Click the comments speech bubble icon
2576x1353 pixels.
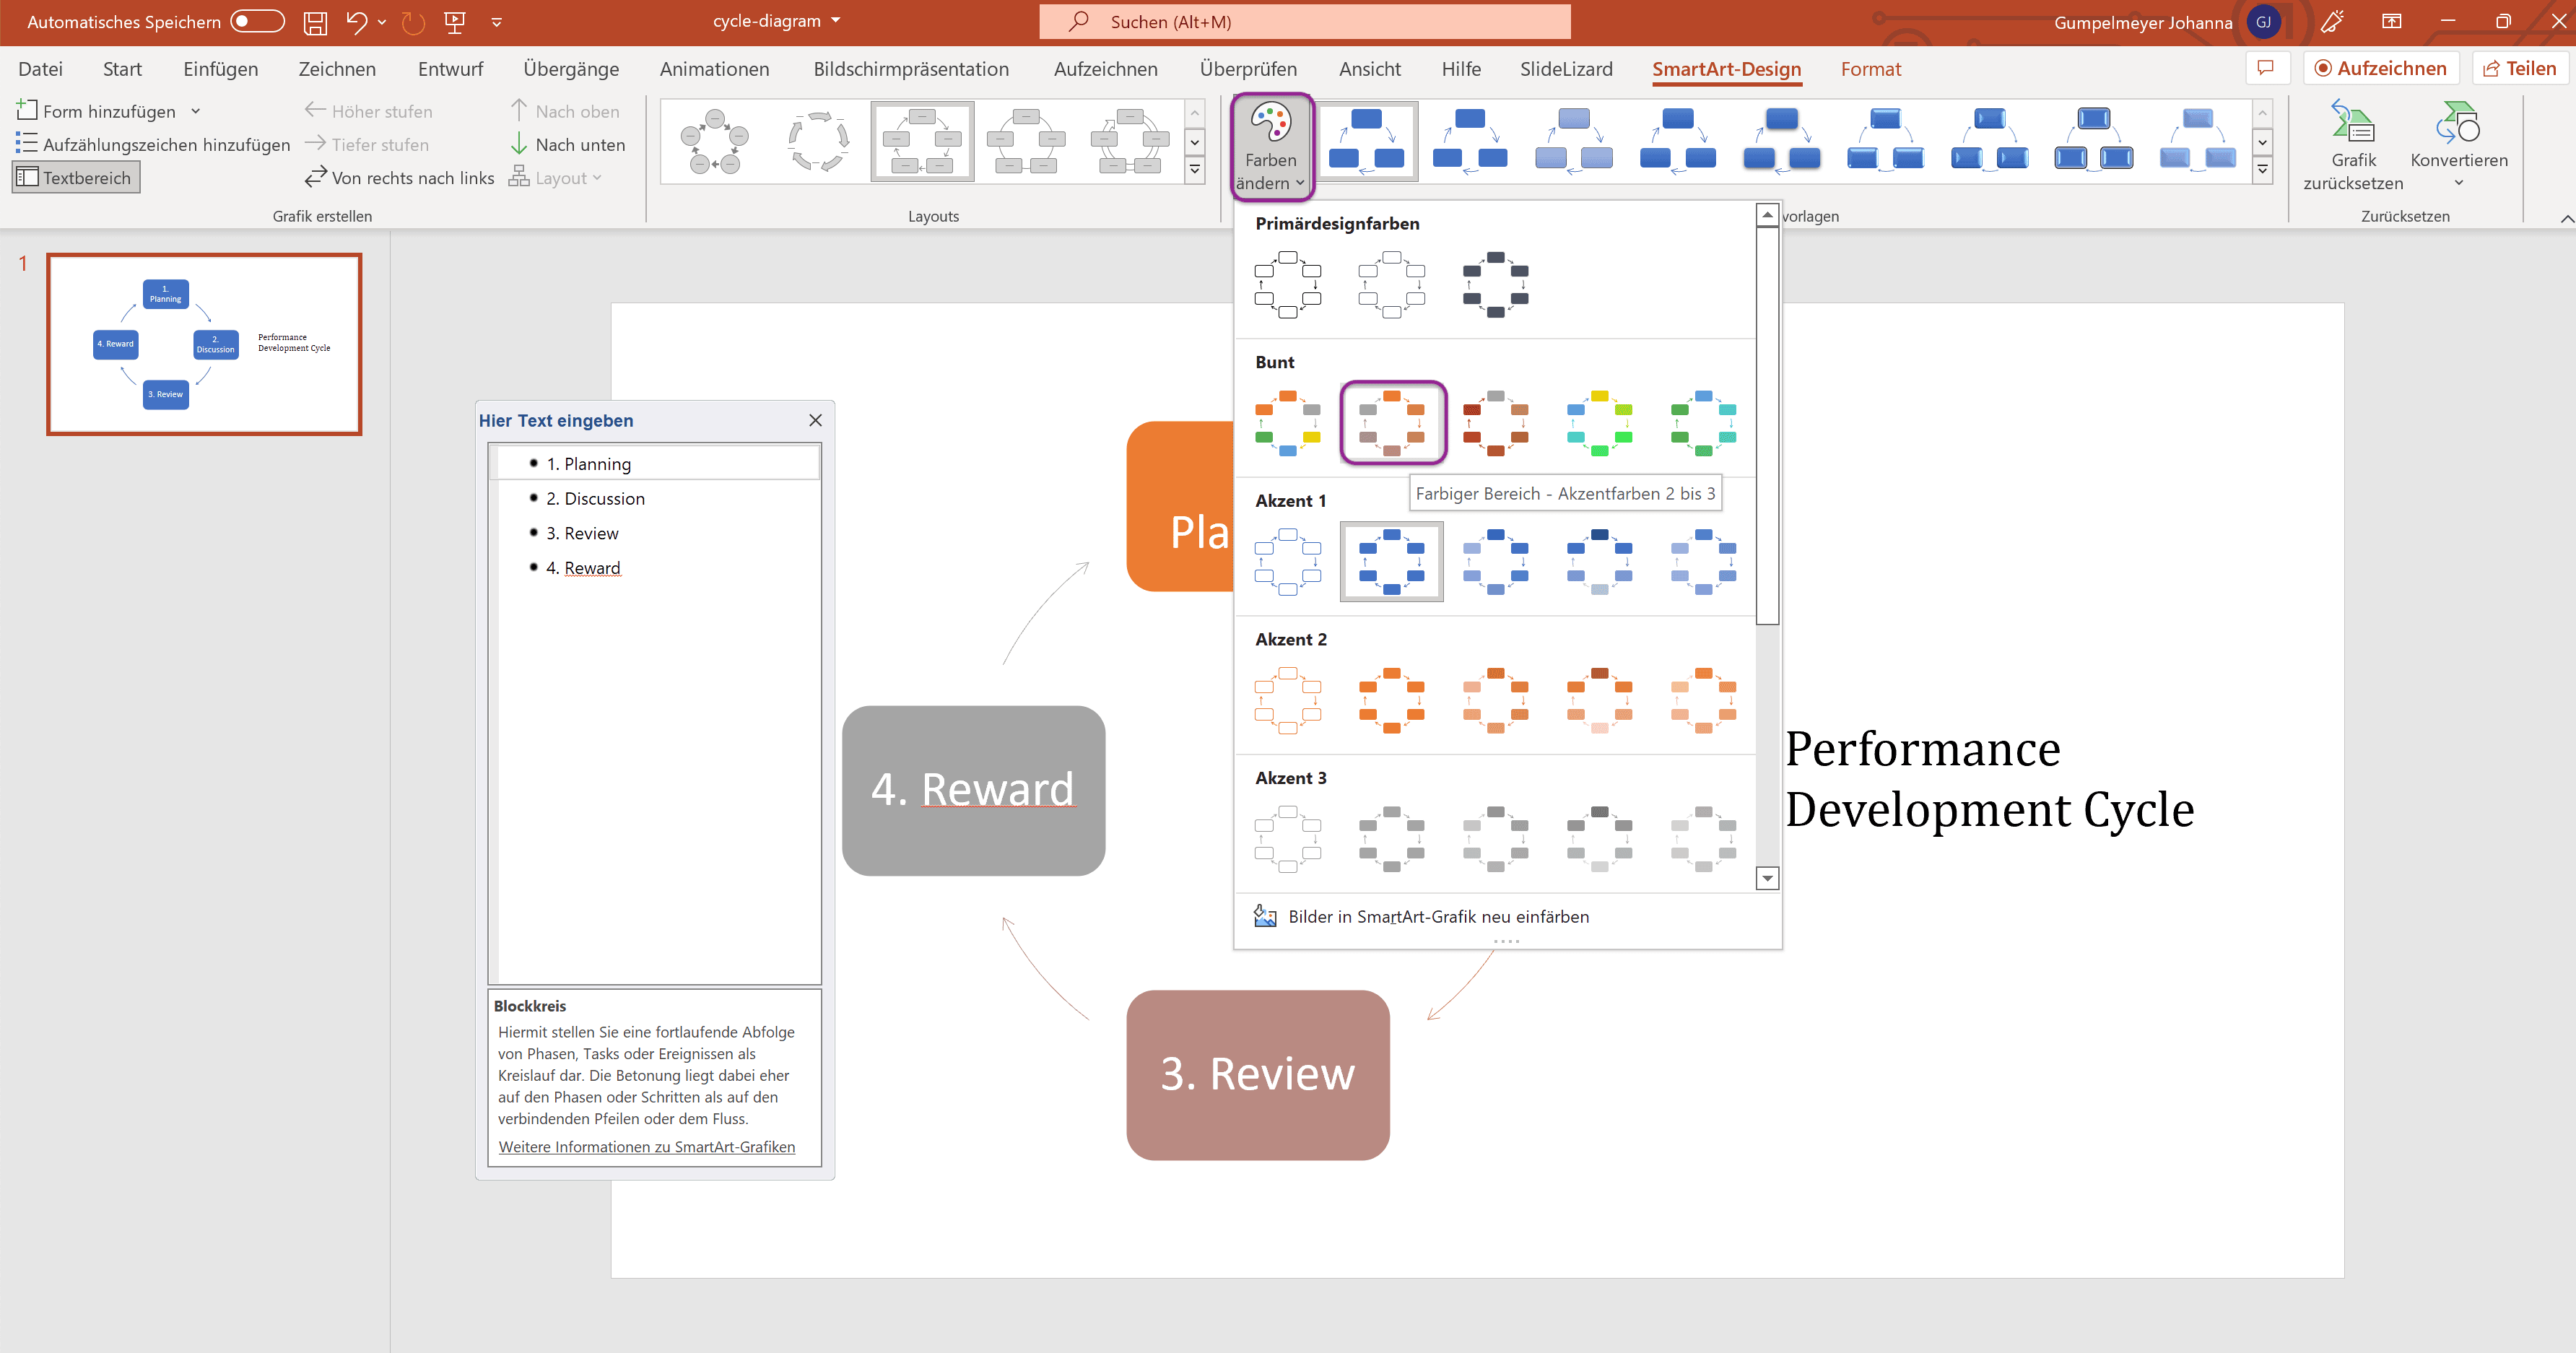[x=2266, y=68]
